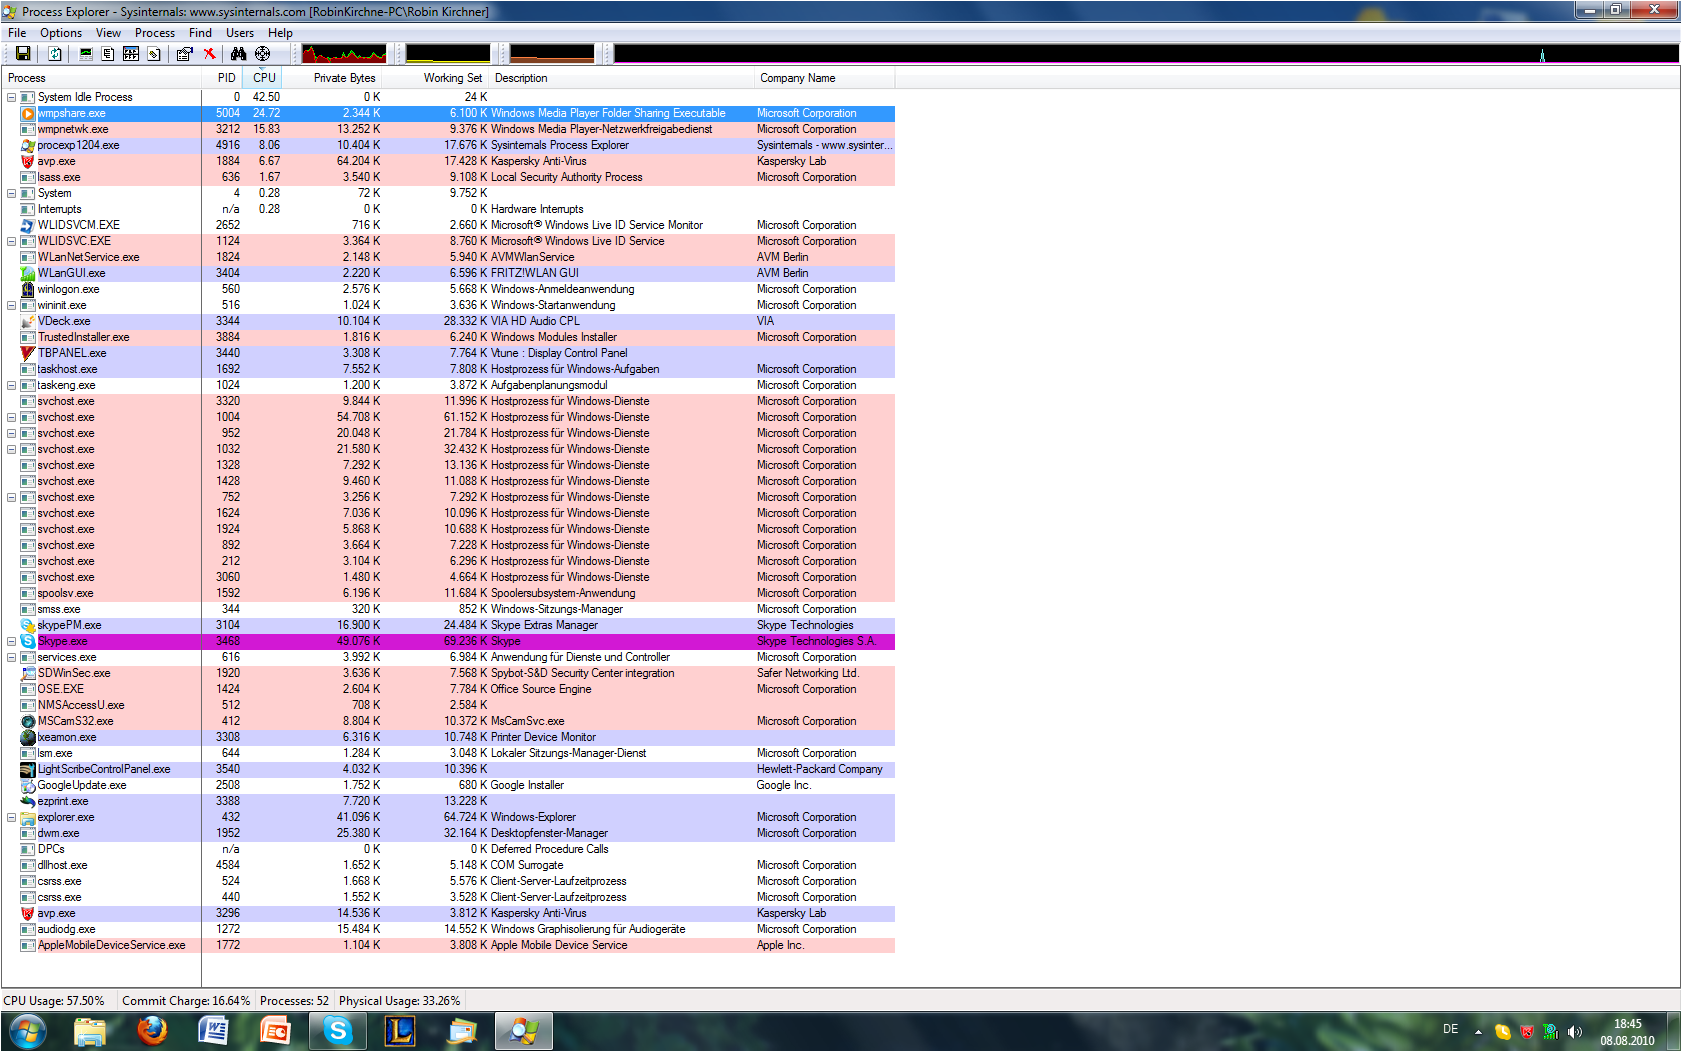Click the Kaspersky icon of avp.exe PID 1884
The width and height of the screenshot is (1682, 1052).
coord(28,162)
